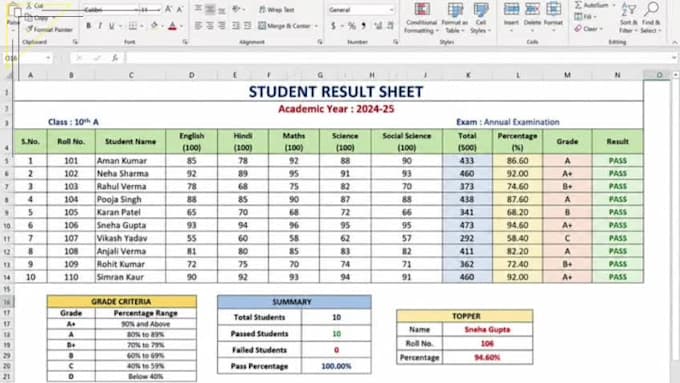This screenshot has height=383, width=680.
Task: Expand the Merge & Center dropdown arrow
Action: tap(316, 26)
